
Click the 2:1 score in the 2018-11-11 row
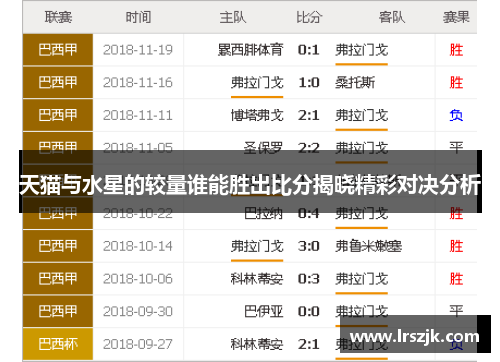coord(309,115)
